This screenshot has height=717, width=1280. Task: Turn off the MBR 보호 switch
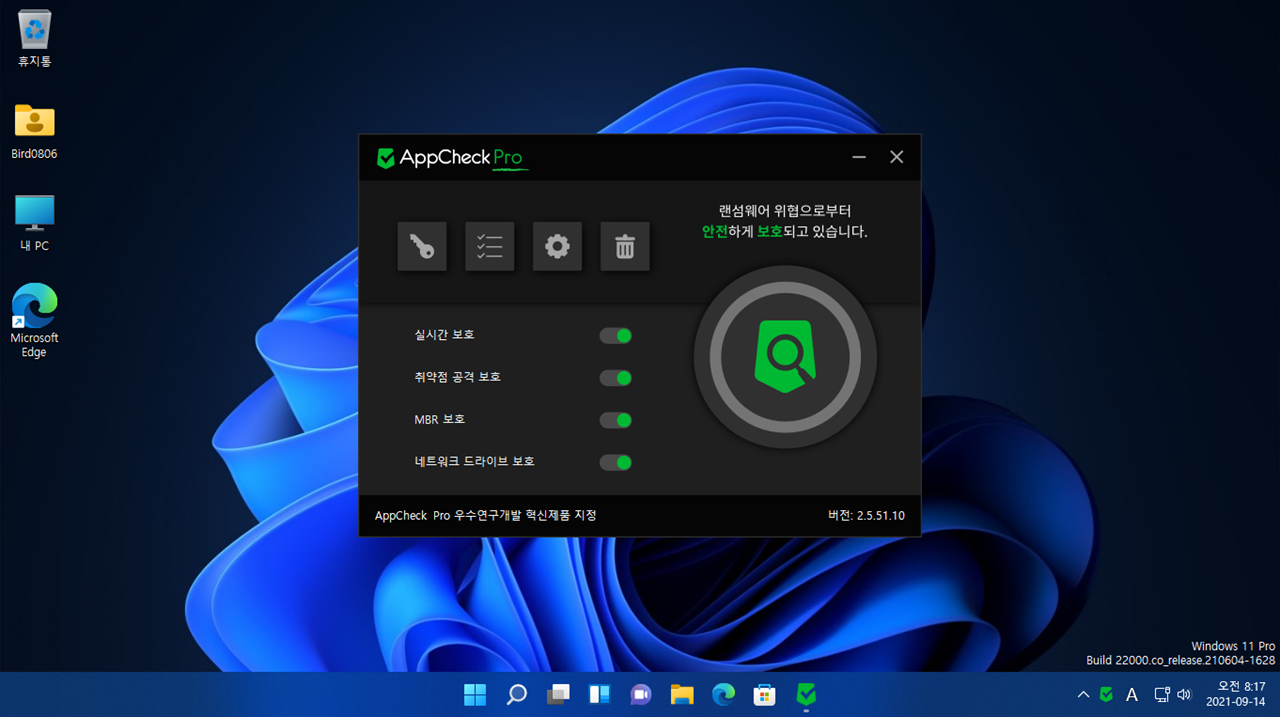pos(615,420)
